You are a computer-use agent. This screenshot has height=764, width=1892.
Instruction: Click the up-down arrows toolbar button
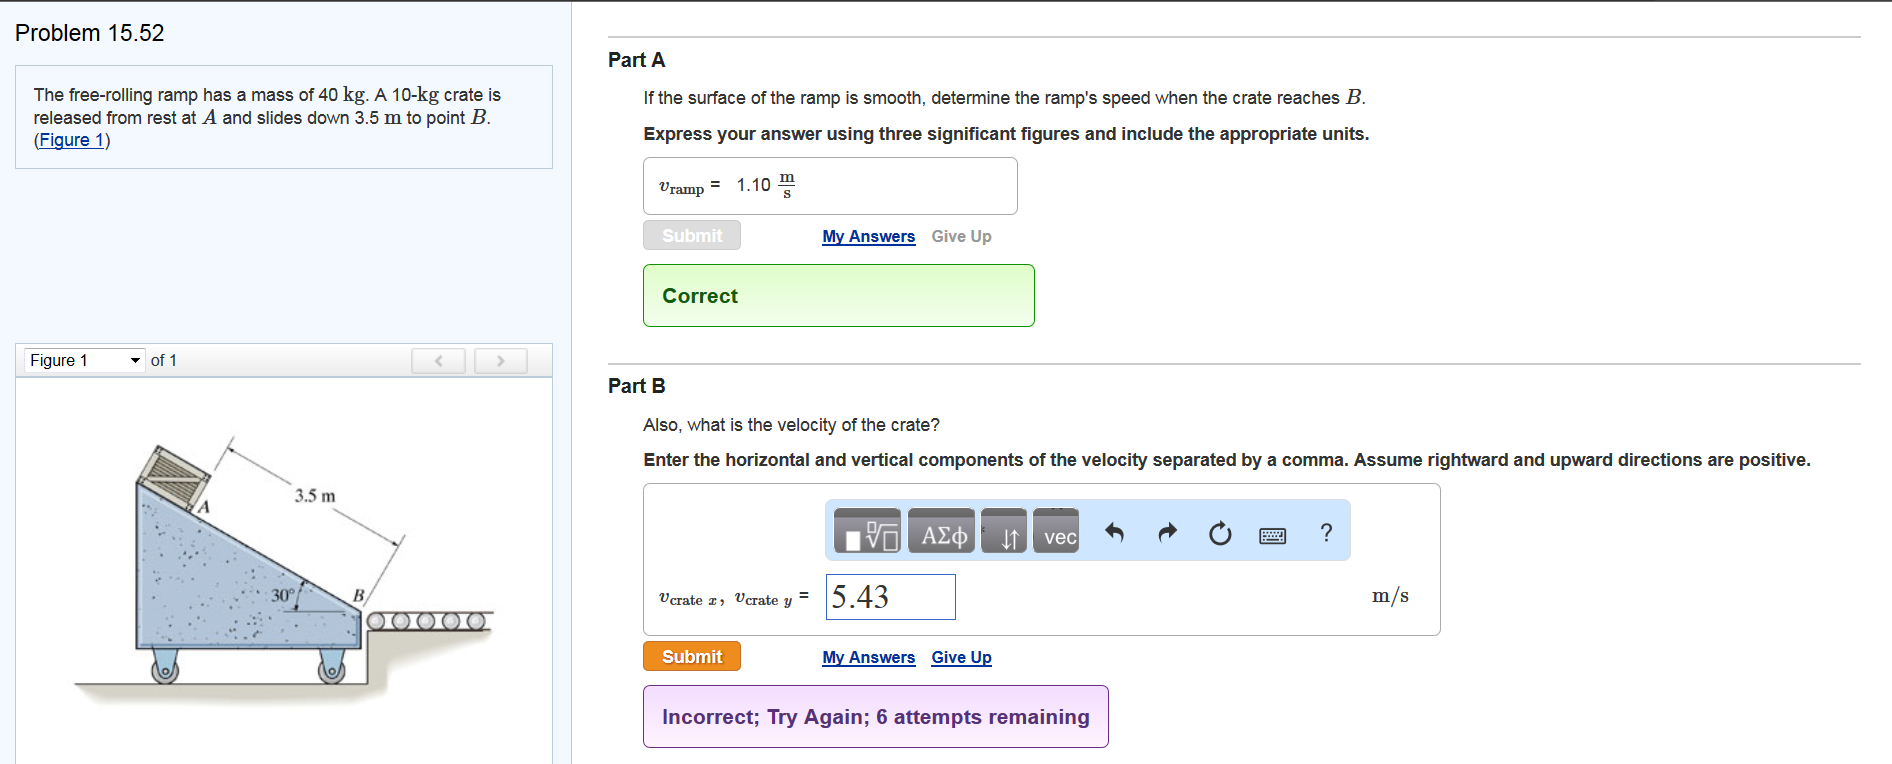coord(1004,532)
